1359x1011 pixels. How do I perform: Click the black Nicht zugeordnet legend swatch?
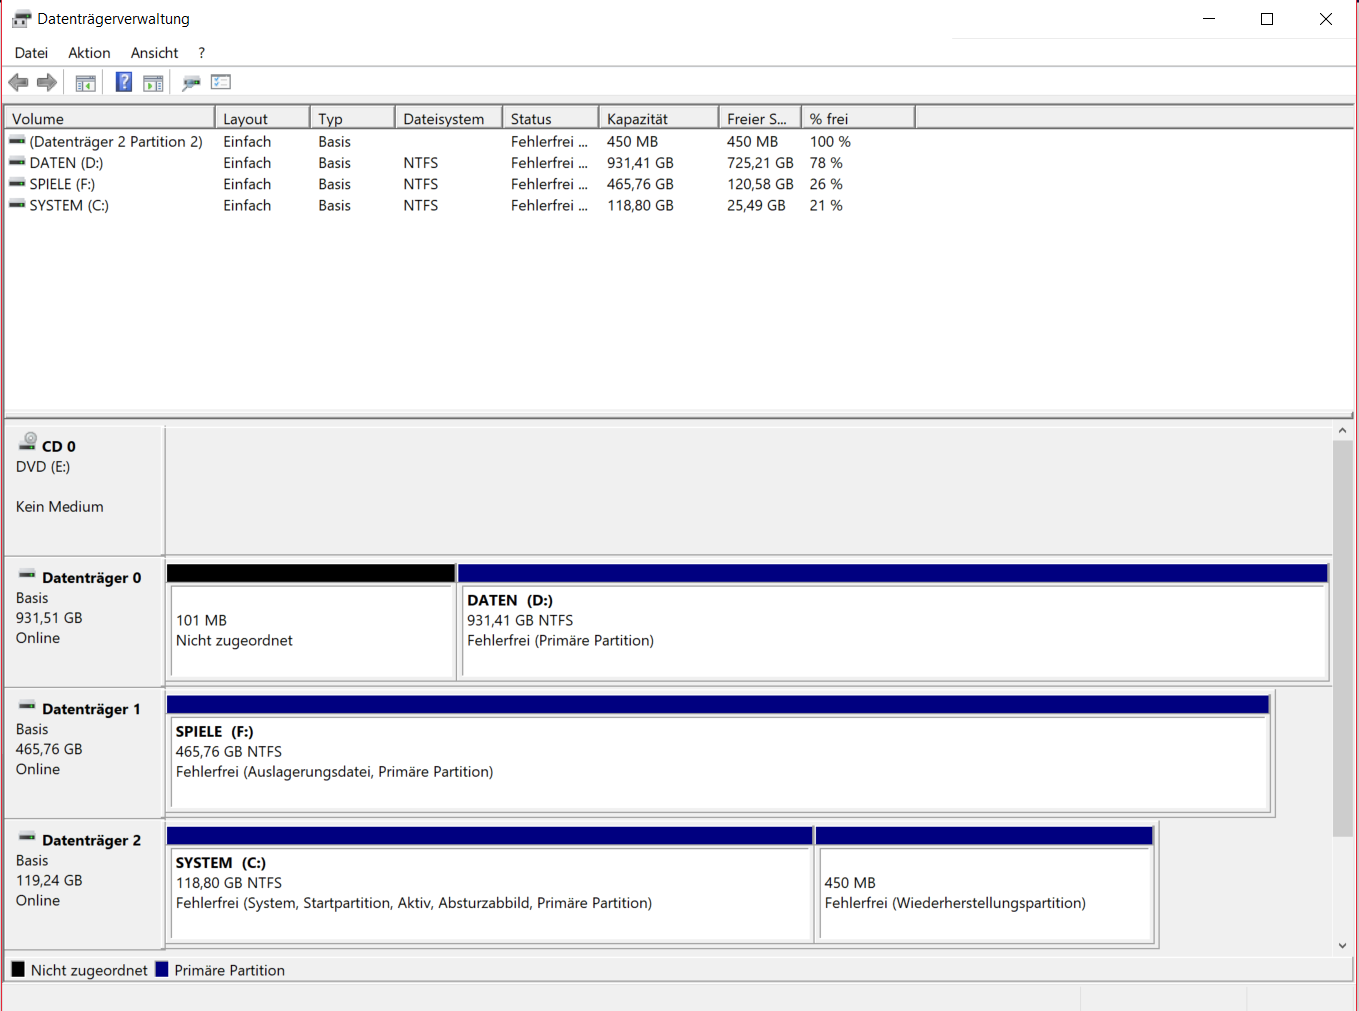pyautogui.click(x=18, y=969)
